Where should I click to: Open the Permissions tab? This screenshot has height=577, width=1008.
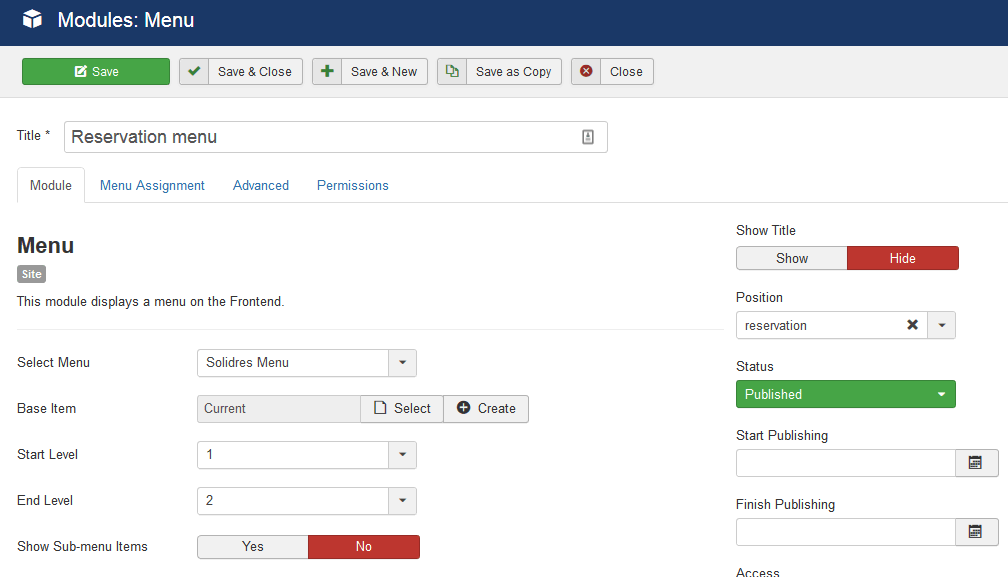(352, 185)
